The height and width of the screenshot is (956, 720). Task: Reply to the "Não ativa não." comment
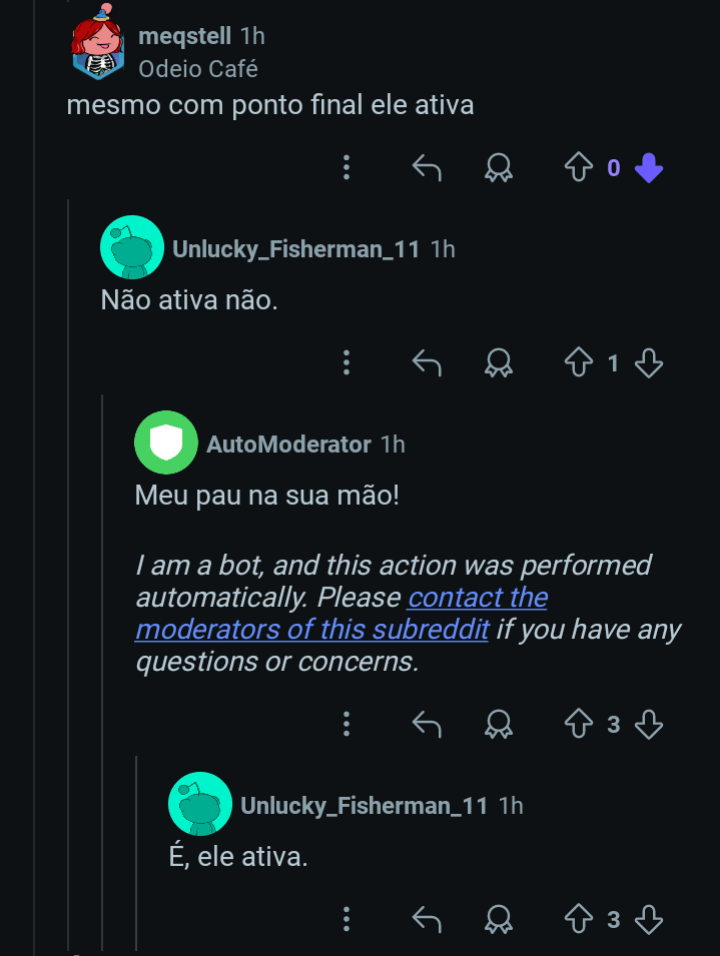[427, 363]
